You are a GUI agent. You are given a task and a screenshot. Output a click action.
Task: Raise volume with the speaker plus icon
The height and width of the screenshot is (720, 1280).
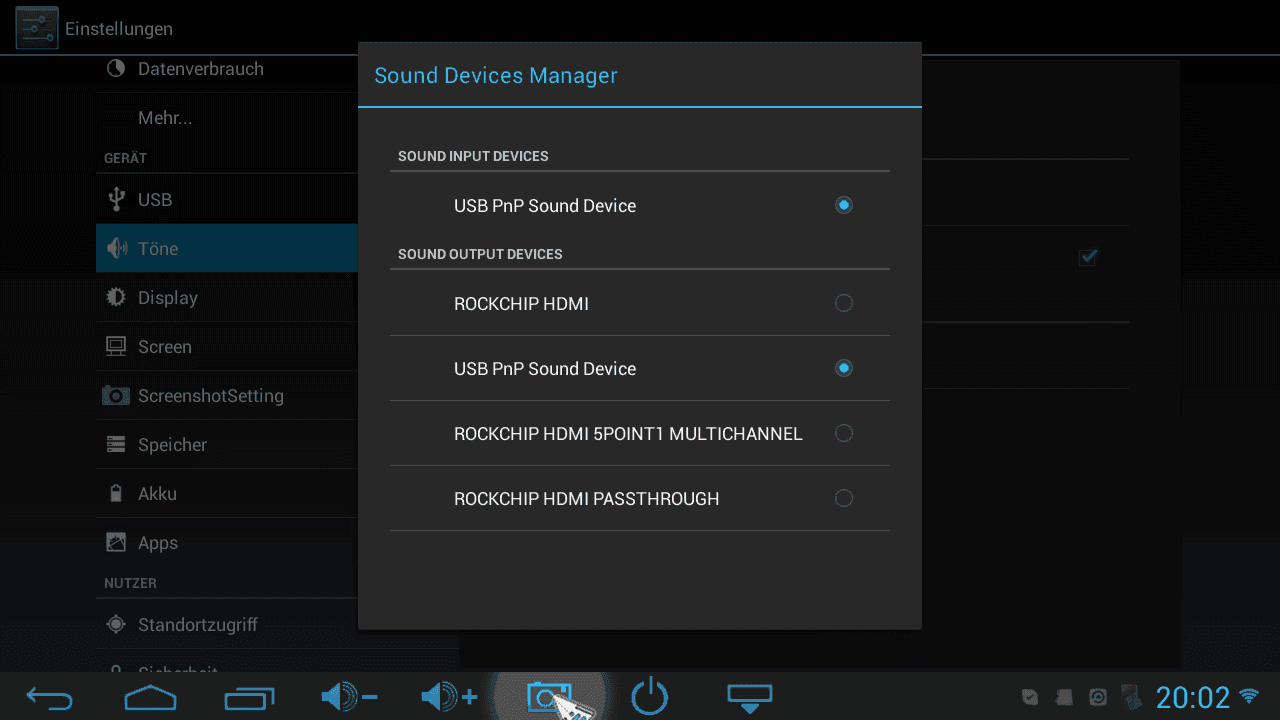449,697
